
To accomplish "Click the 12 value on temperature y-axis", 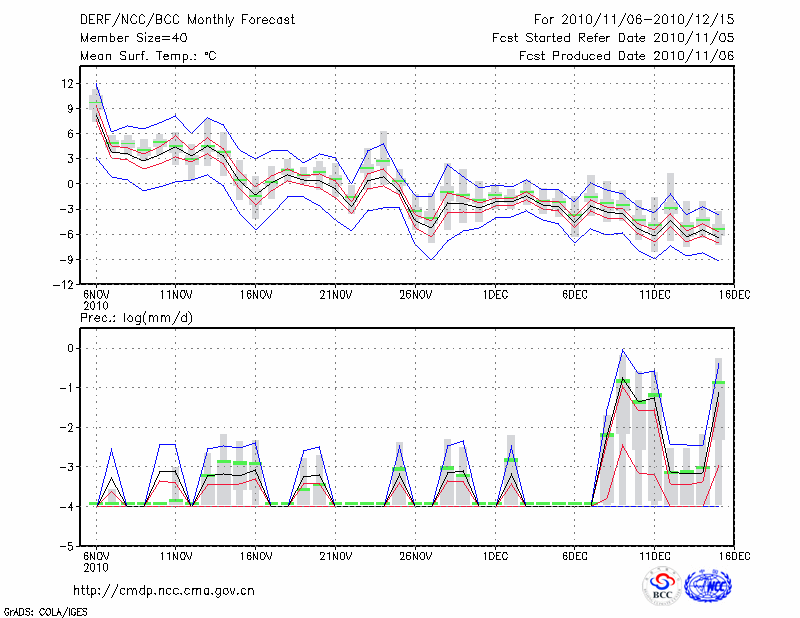I will click(67, 83).
